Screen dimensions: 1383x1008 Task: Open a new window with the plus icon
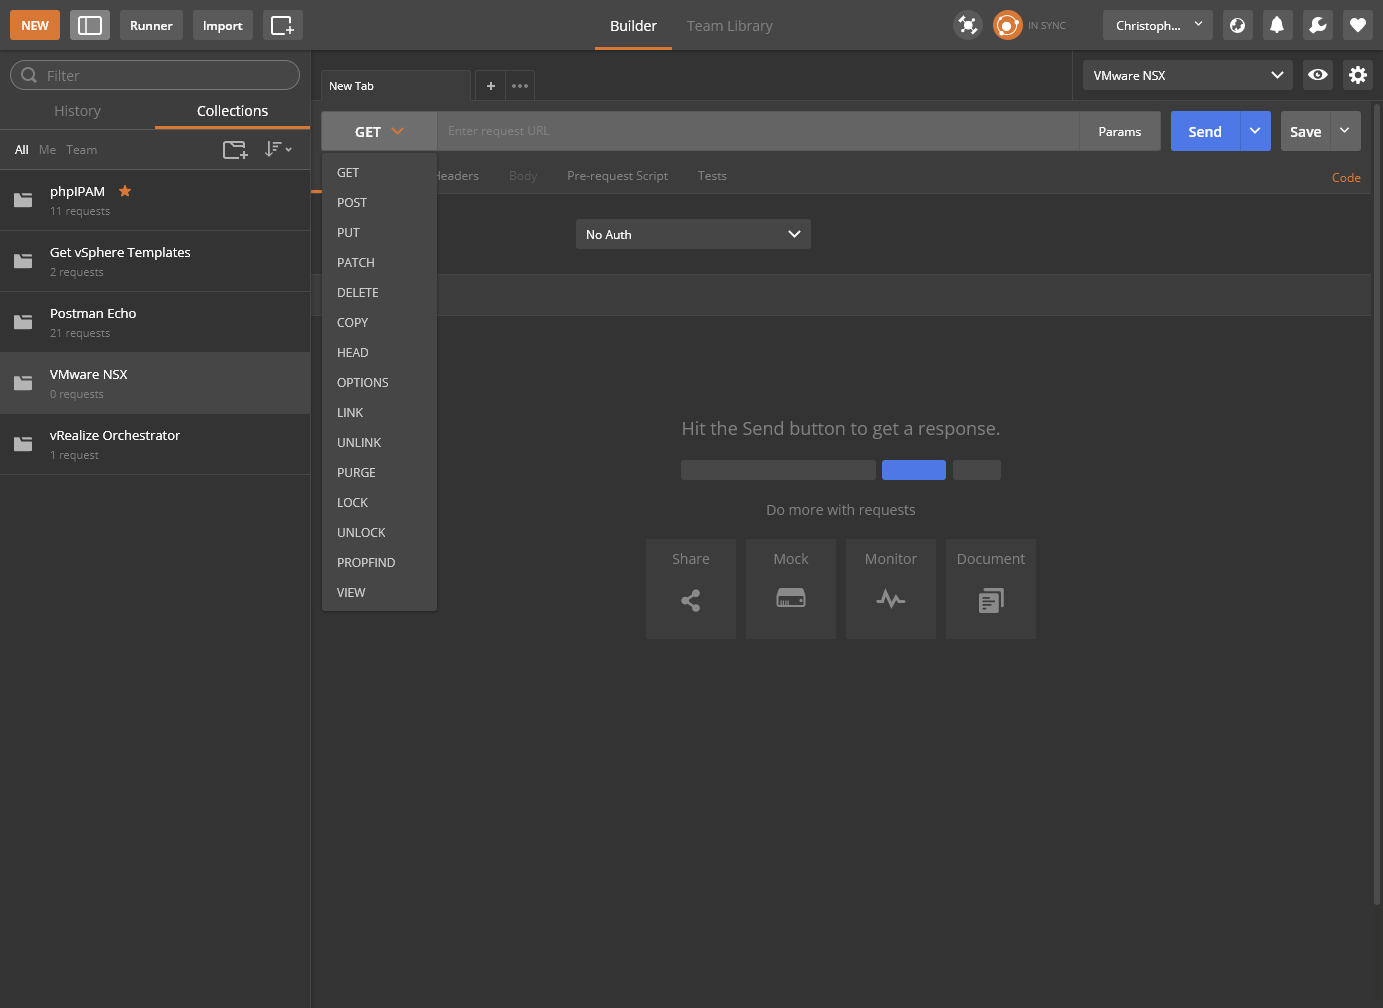pyautogui.click(x=283, y=25)
